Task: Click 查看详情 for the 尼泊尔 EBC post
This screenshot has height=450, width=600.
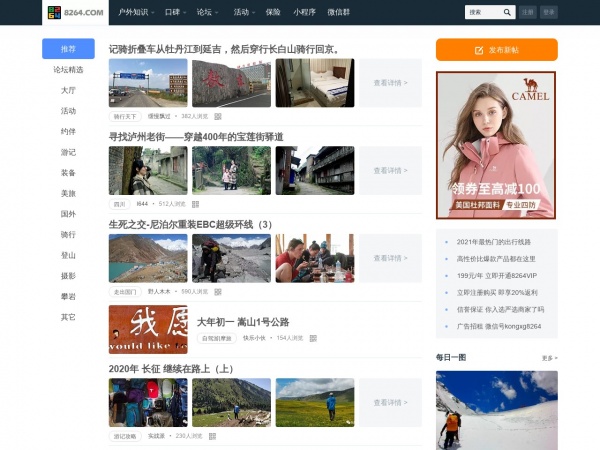Action: pos(390,258)
